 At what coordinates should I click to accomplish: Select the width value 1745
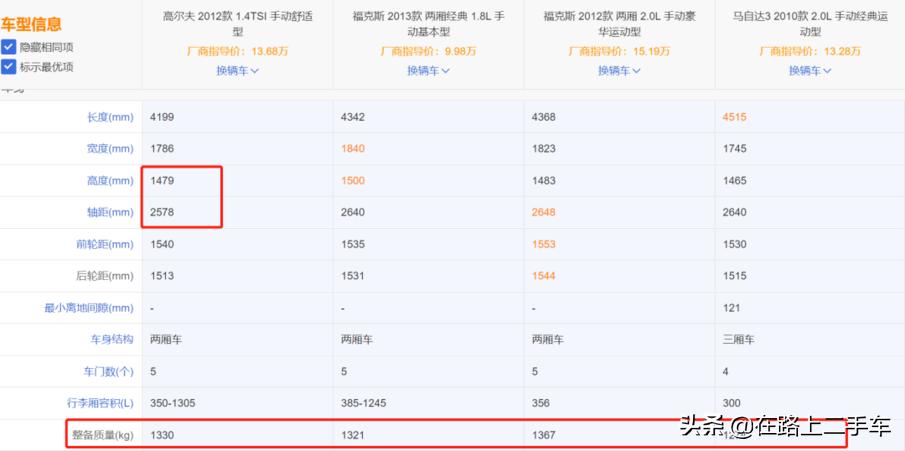coord(734,149)
